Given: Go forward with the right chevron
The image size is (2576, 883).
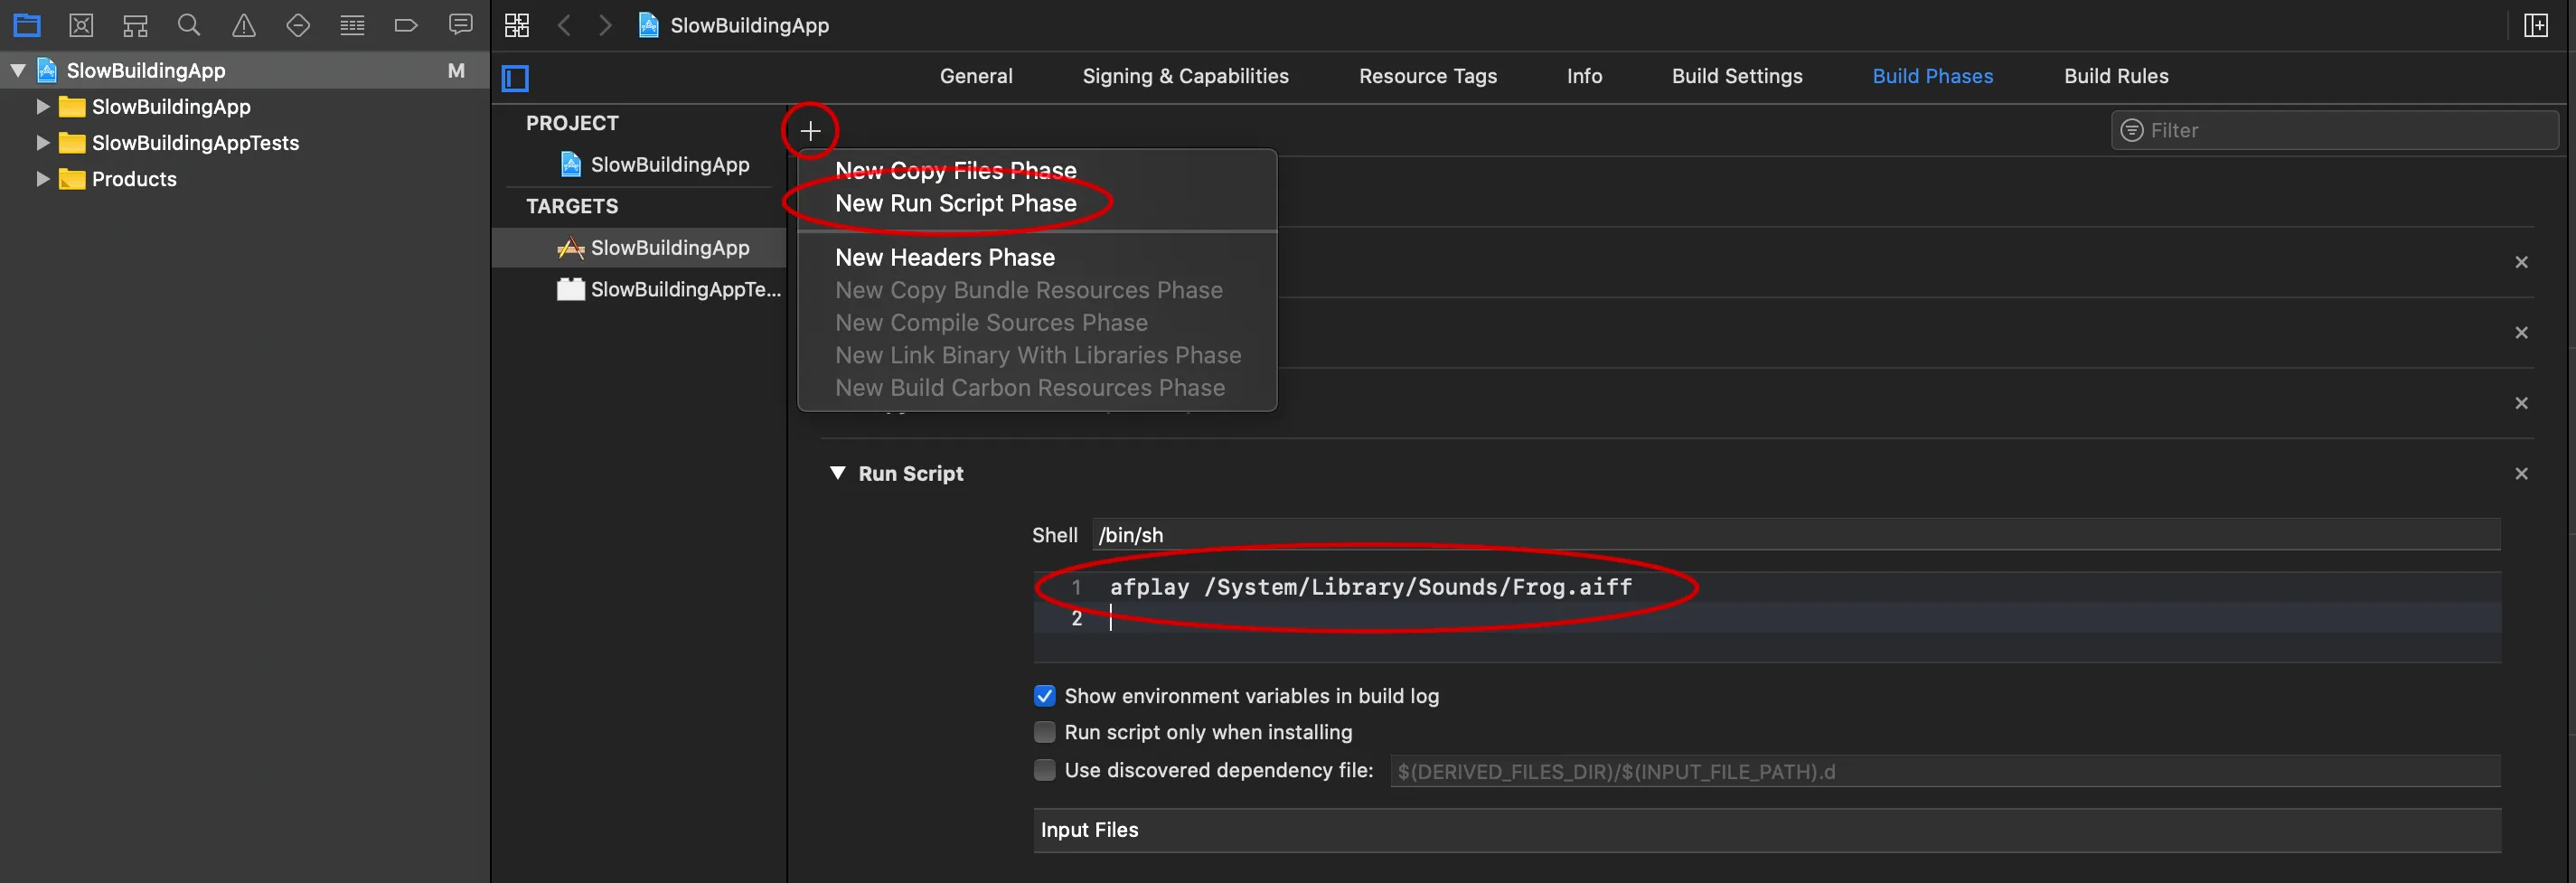Looking at the screenshot, I should coord(605,25).
